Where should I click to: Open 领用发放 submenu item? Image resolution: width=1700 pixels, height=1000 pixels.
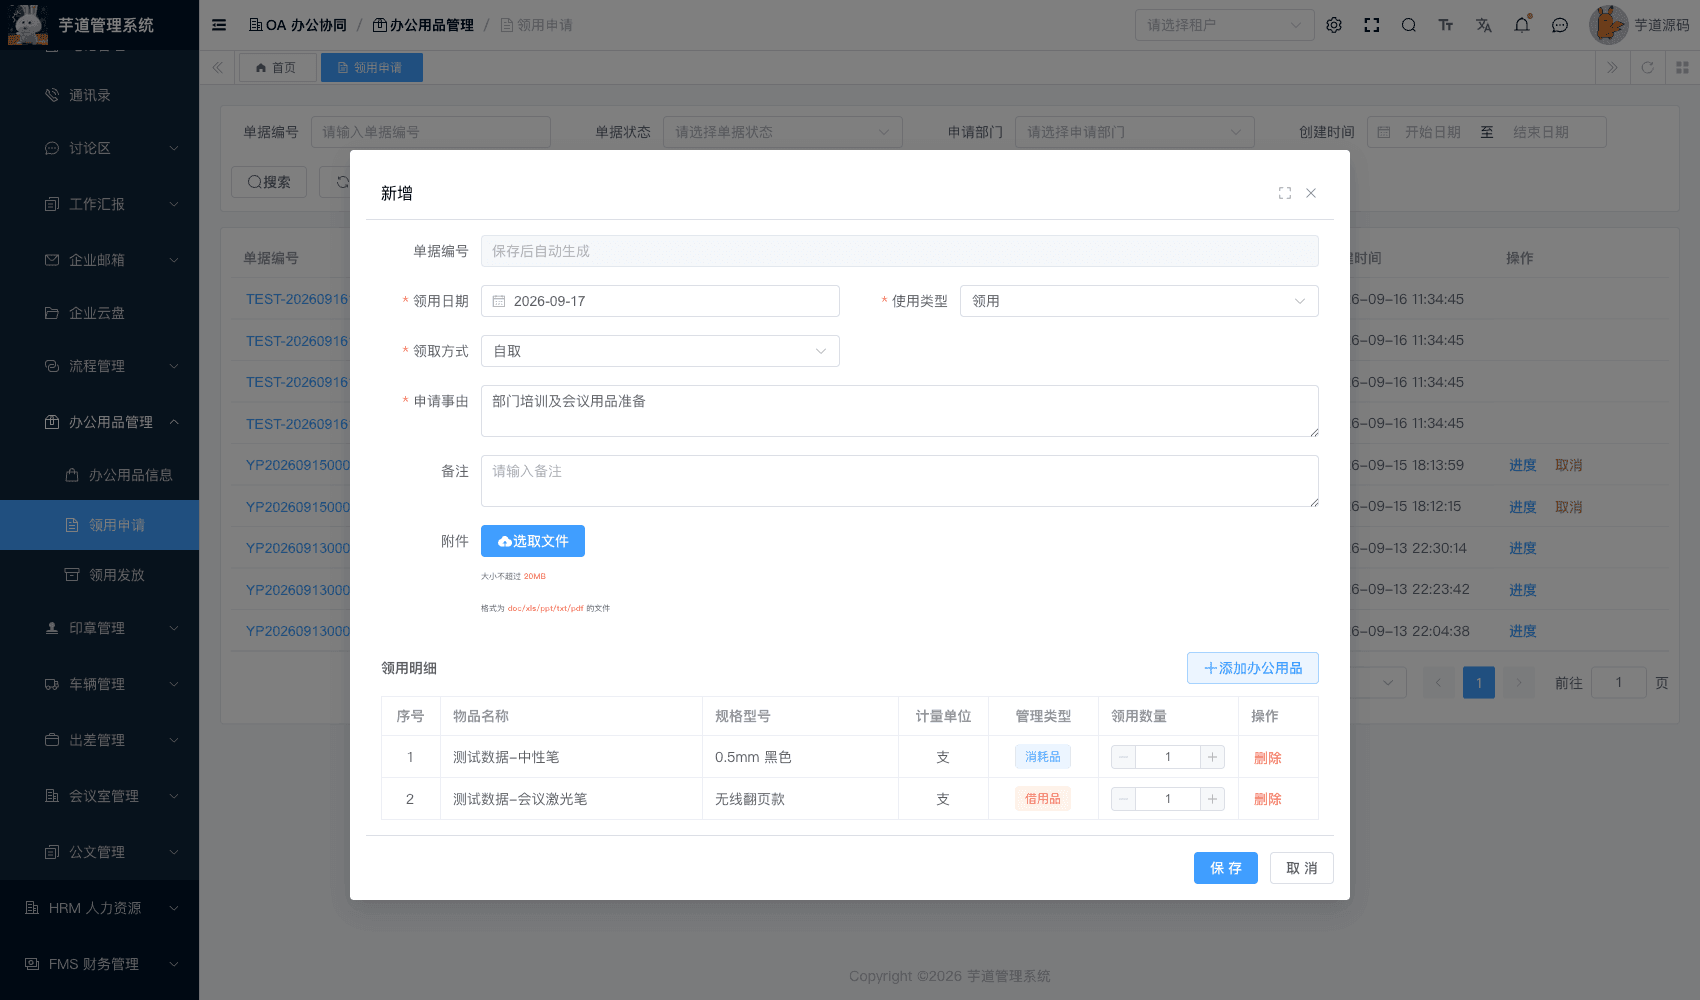100,575
